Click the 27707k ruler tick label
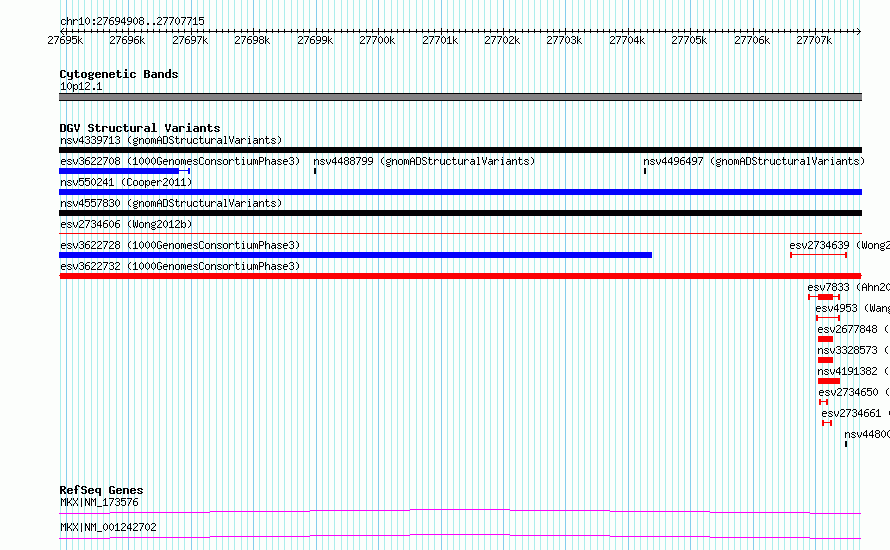 pyautogui.click(x=814, y=40)
